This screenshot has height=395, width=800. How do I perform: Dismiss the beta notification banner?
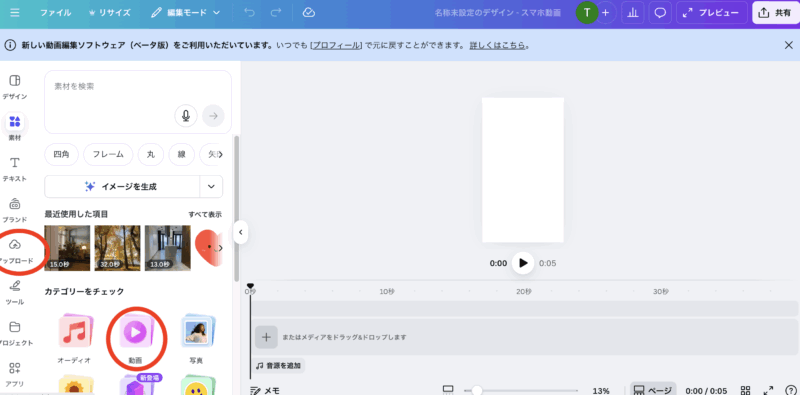pos(788,45)
